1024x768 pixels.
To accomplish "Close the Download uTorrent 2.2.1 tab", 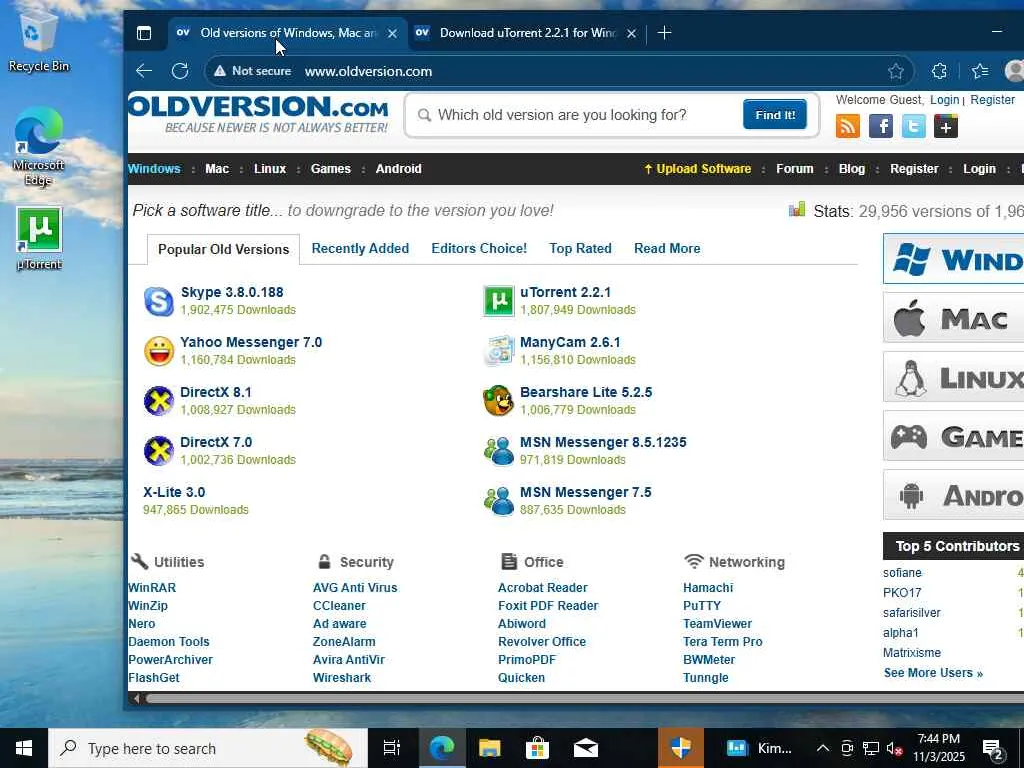I will (x=631, y=33).
